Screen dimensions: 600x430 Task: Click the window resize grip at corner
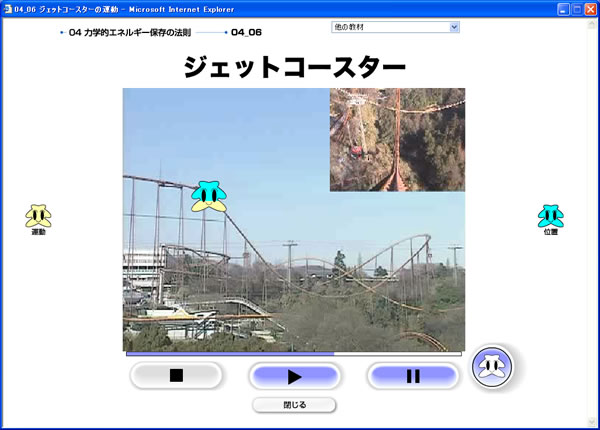click(x=593, y=423)
